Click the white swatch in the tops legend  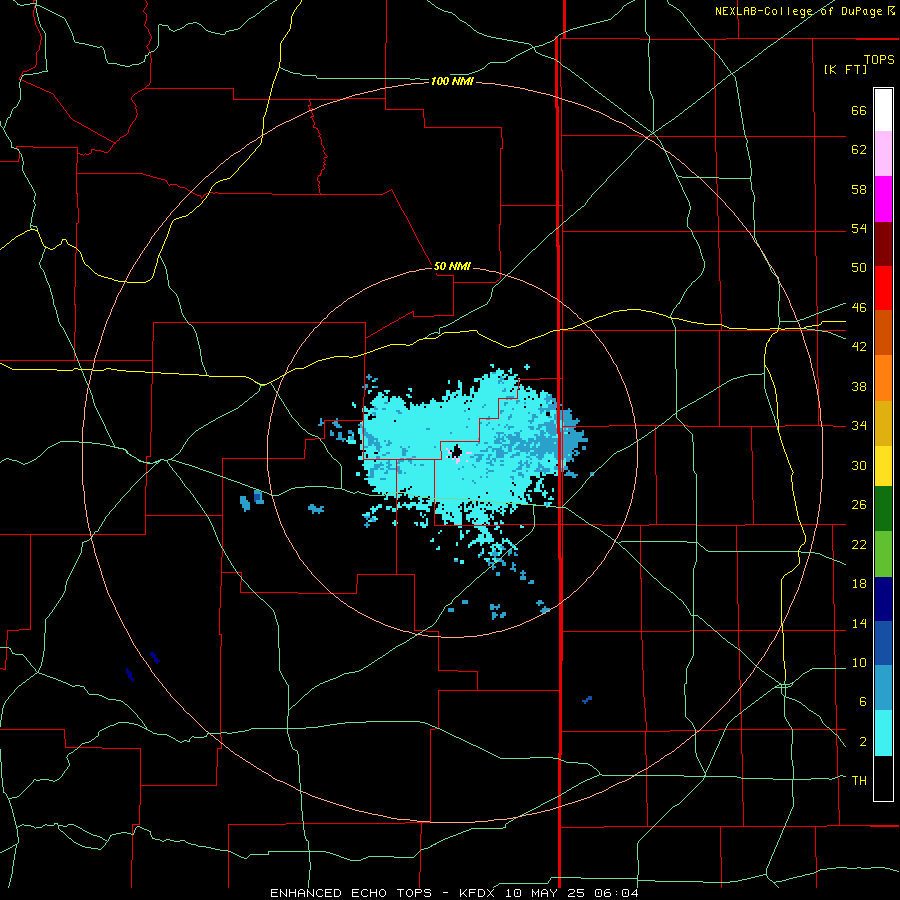pyautogui.click(x=883, y=110)
